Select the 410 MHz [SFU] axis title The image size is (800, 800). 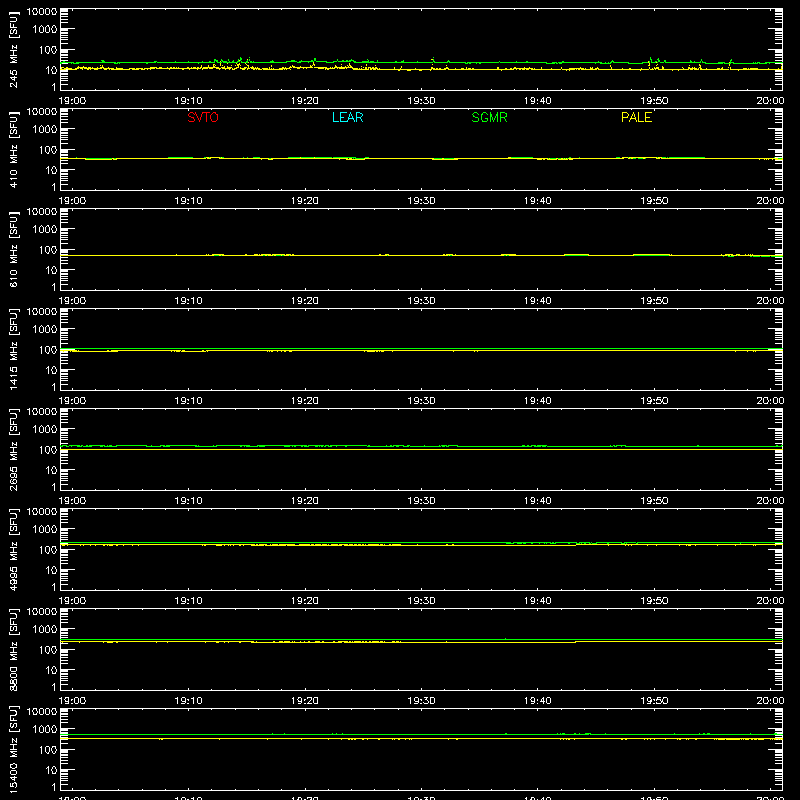coord(14,149)
